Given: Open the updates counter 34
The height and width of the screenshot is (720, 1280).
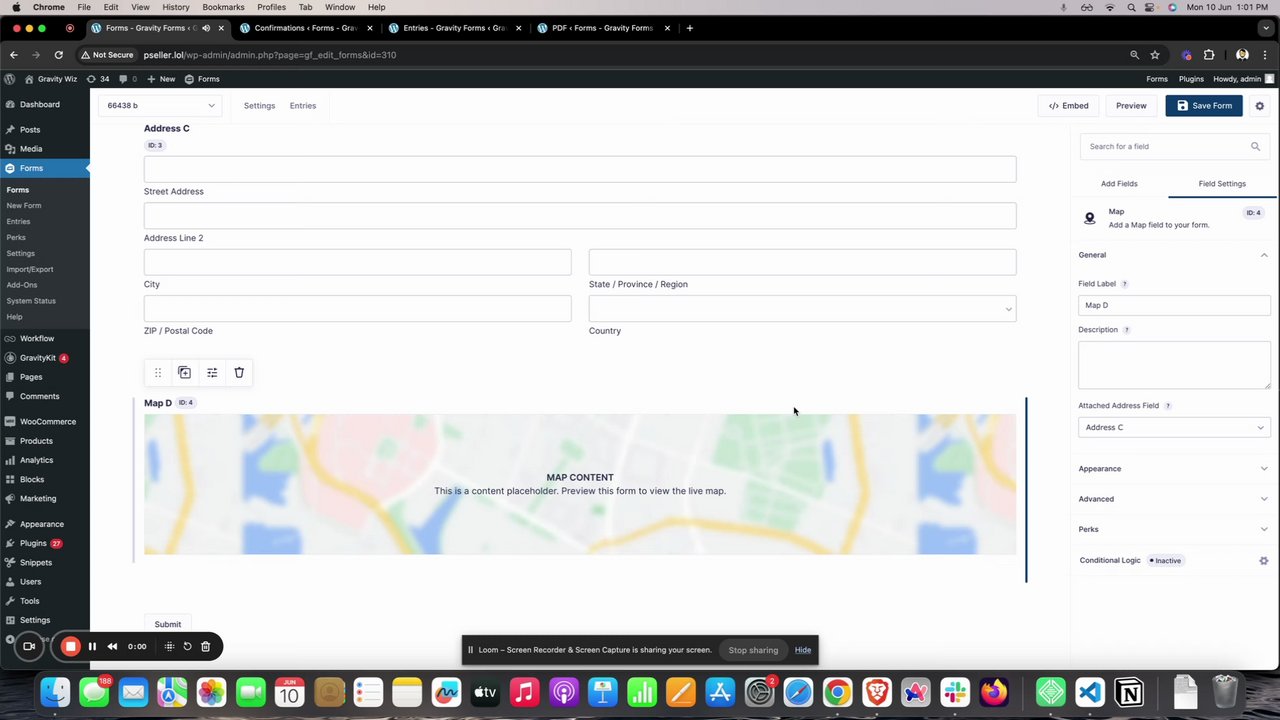Looking at the screenshot, I should [98, 79].
